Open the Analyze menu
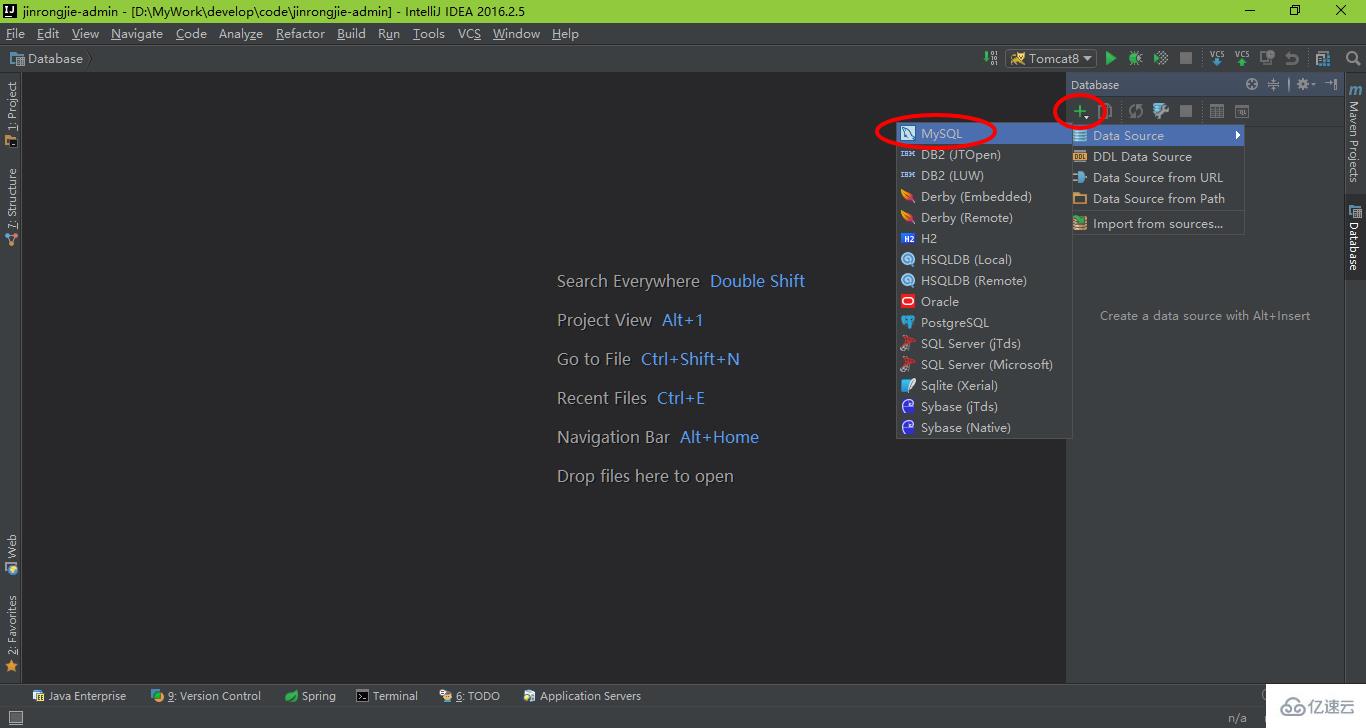The image size is (1366, 728). point(241,33)
